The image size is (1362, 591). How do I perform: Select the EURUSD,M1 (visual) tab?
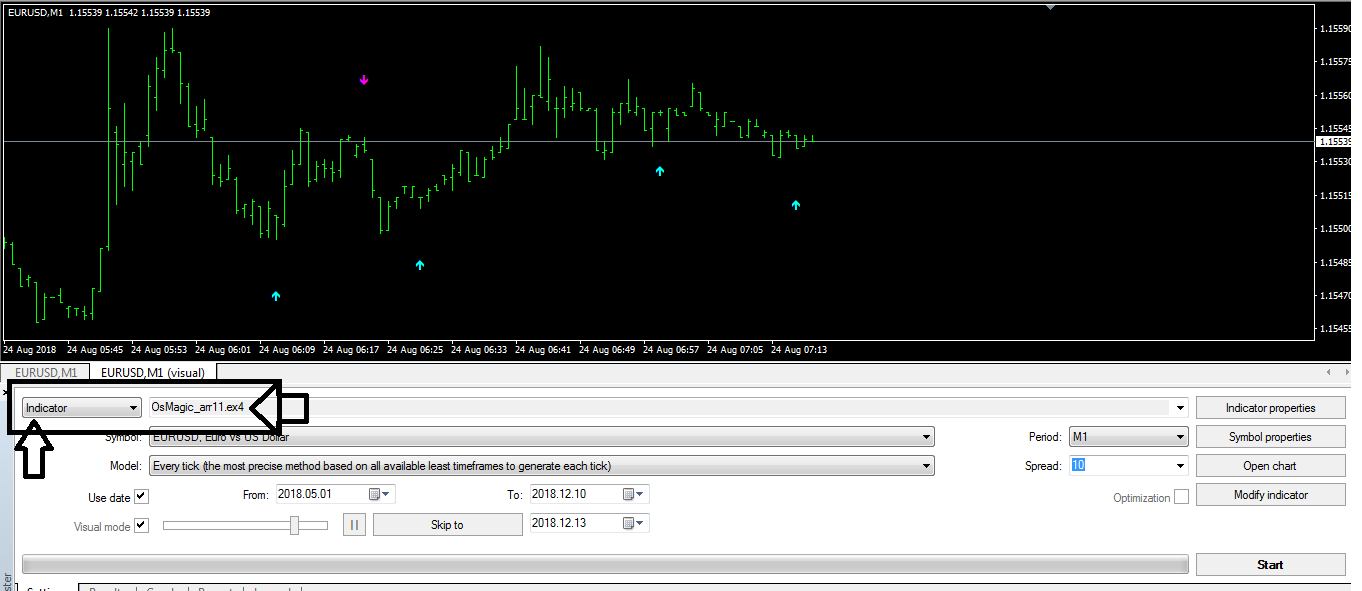152,373
